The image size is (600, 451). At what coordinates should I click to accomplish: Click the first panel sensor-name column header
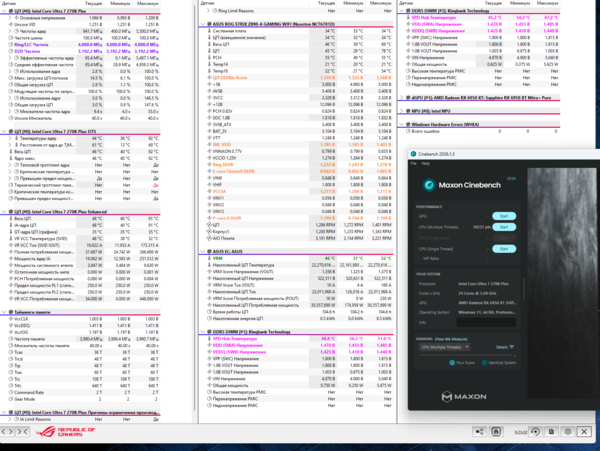coord(38,3)
